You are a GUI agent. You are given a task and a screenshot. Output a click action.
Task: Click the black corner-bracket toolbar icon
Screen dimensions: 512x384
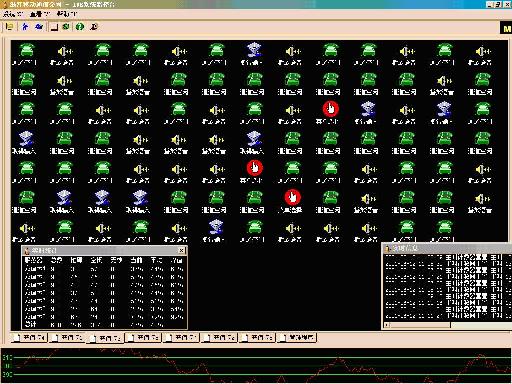pos(54,27)
